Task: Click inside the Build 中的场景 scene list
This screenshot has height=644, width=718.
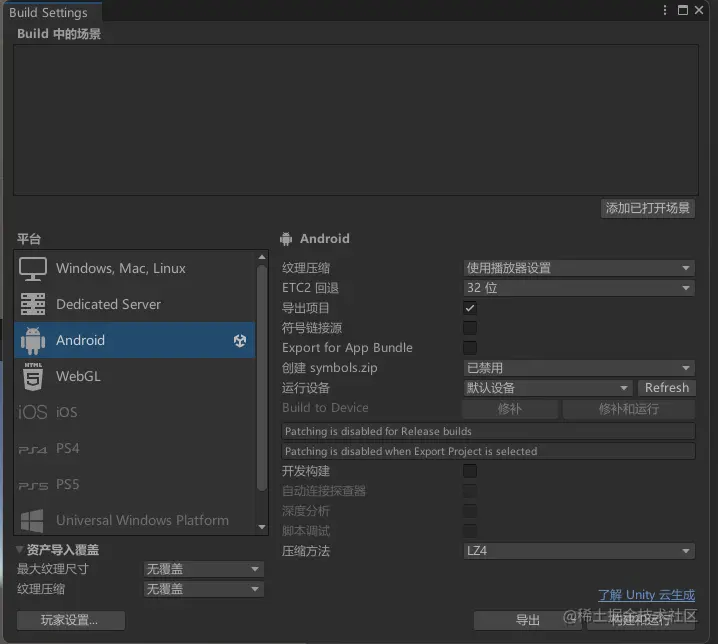Action: pos(356,120)
